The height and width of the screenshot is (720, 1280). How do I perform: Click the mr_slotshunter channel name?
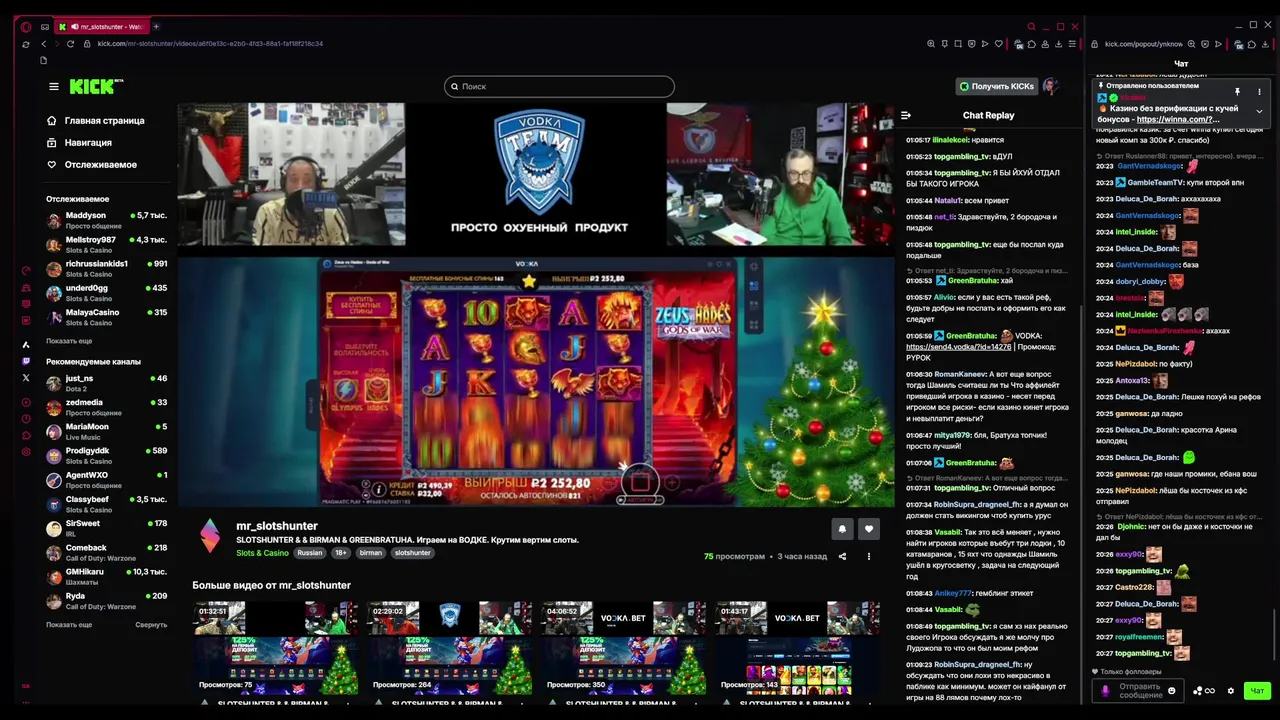[277, 526]
